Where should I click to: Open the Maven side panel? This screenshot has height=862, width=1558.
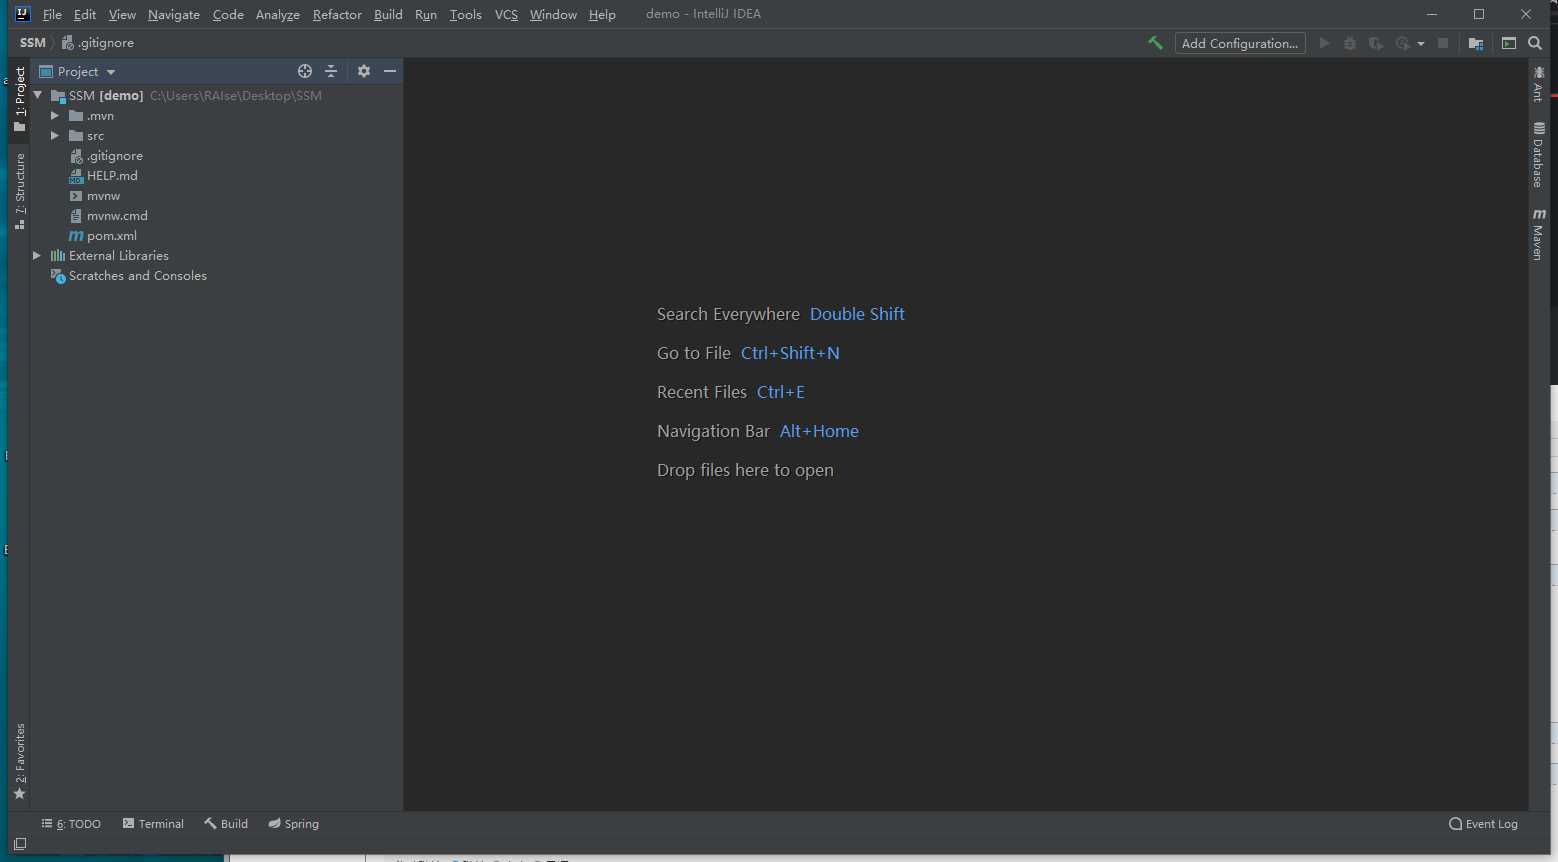point(1538,234)
